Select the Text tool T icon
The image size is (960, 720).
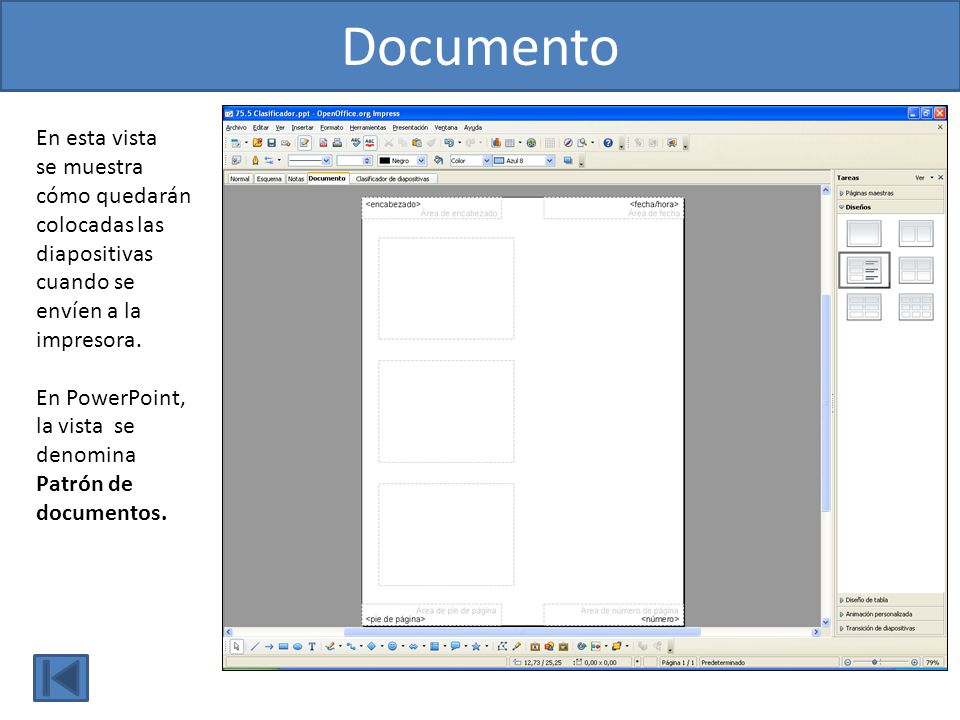(312, 647)
